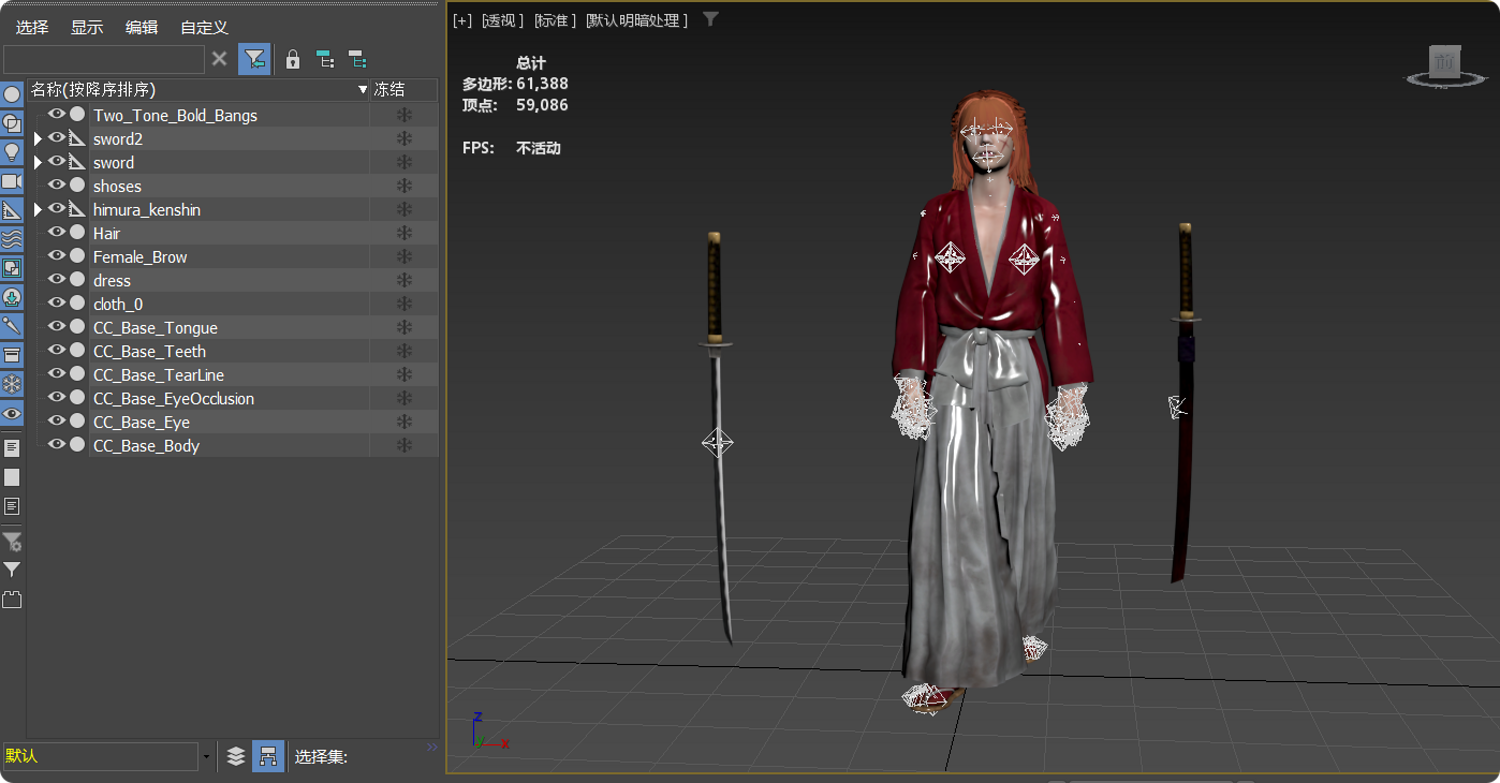Open the 选择 menu

[32, 27]
